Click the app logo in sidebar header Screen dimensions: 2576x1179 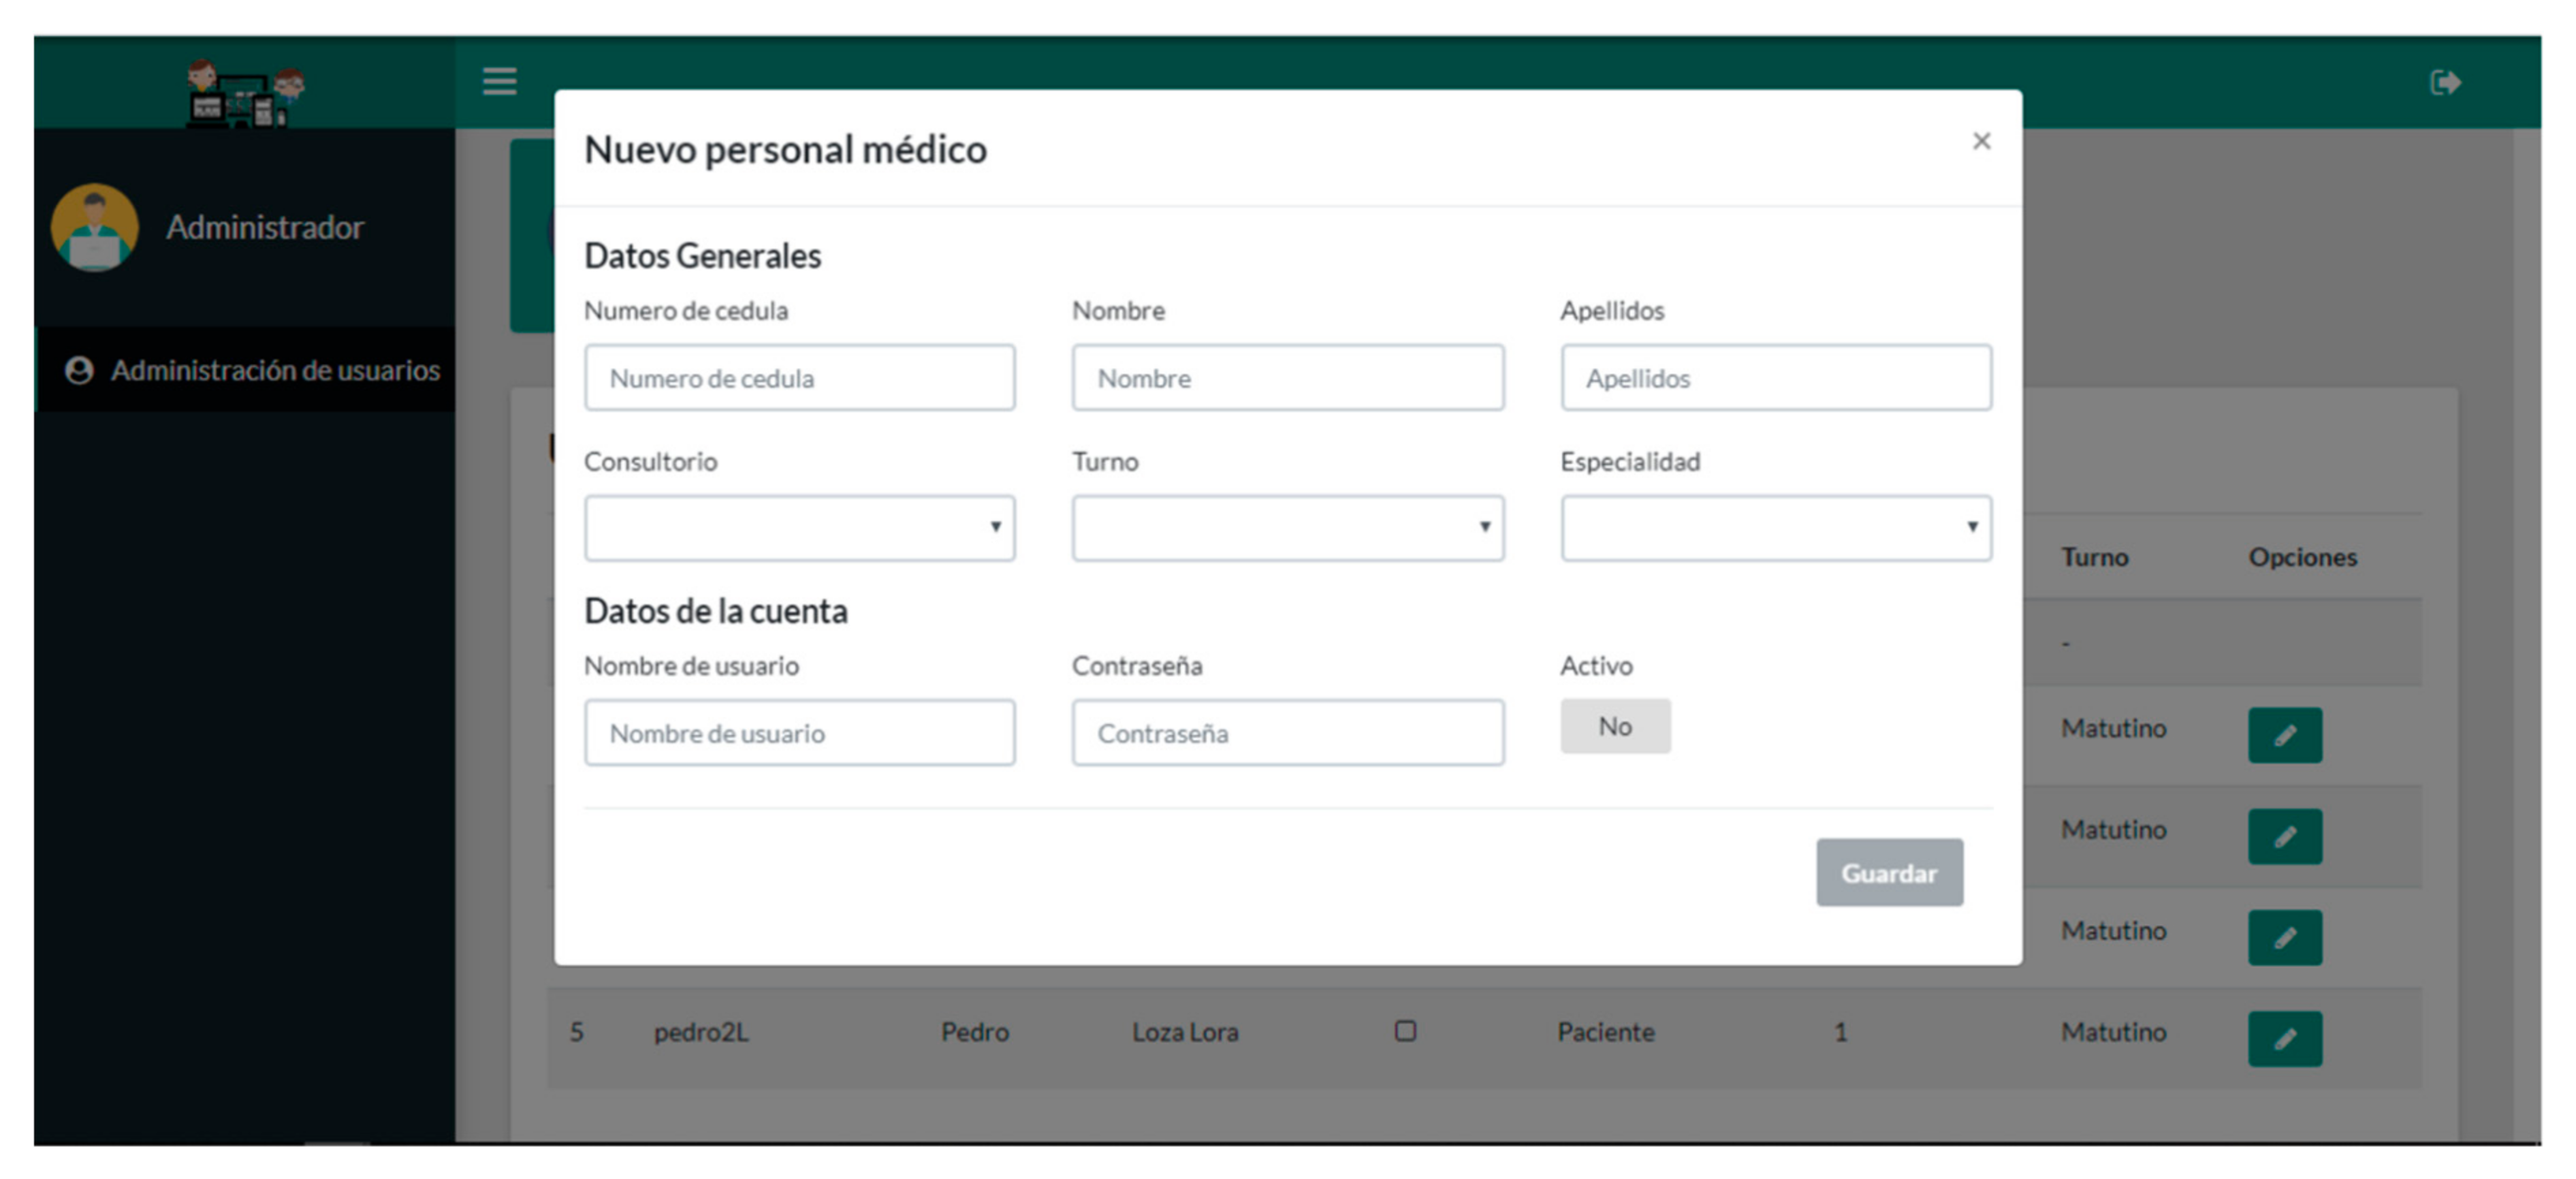pos(245,93)
